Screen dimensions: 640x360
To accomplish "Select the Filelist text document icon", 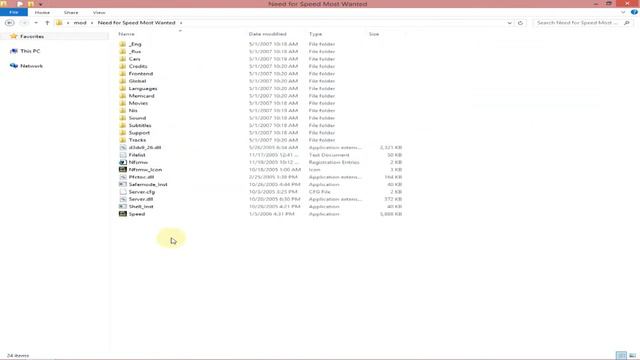I will pos(122,155).
